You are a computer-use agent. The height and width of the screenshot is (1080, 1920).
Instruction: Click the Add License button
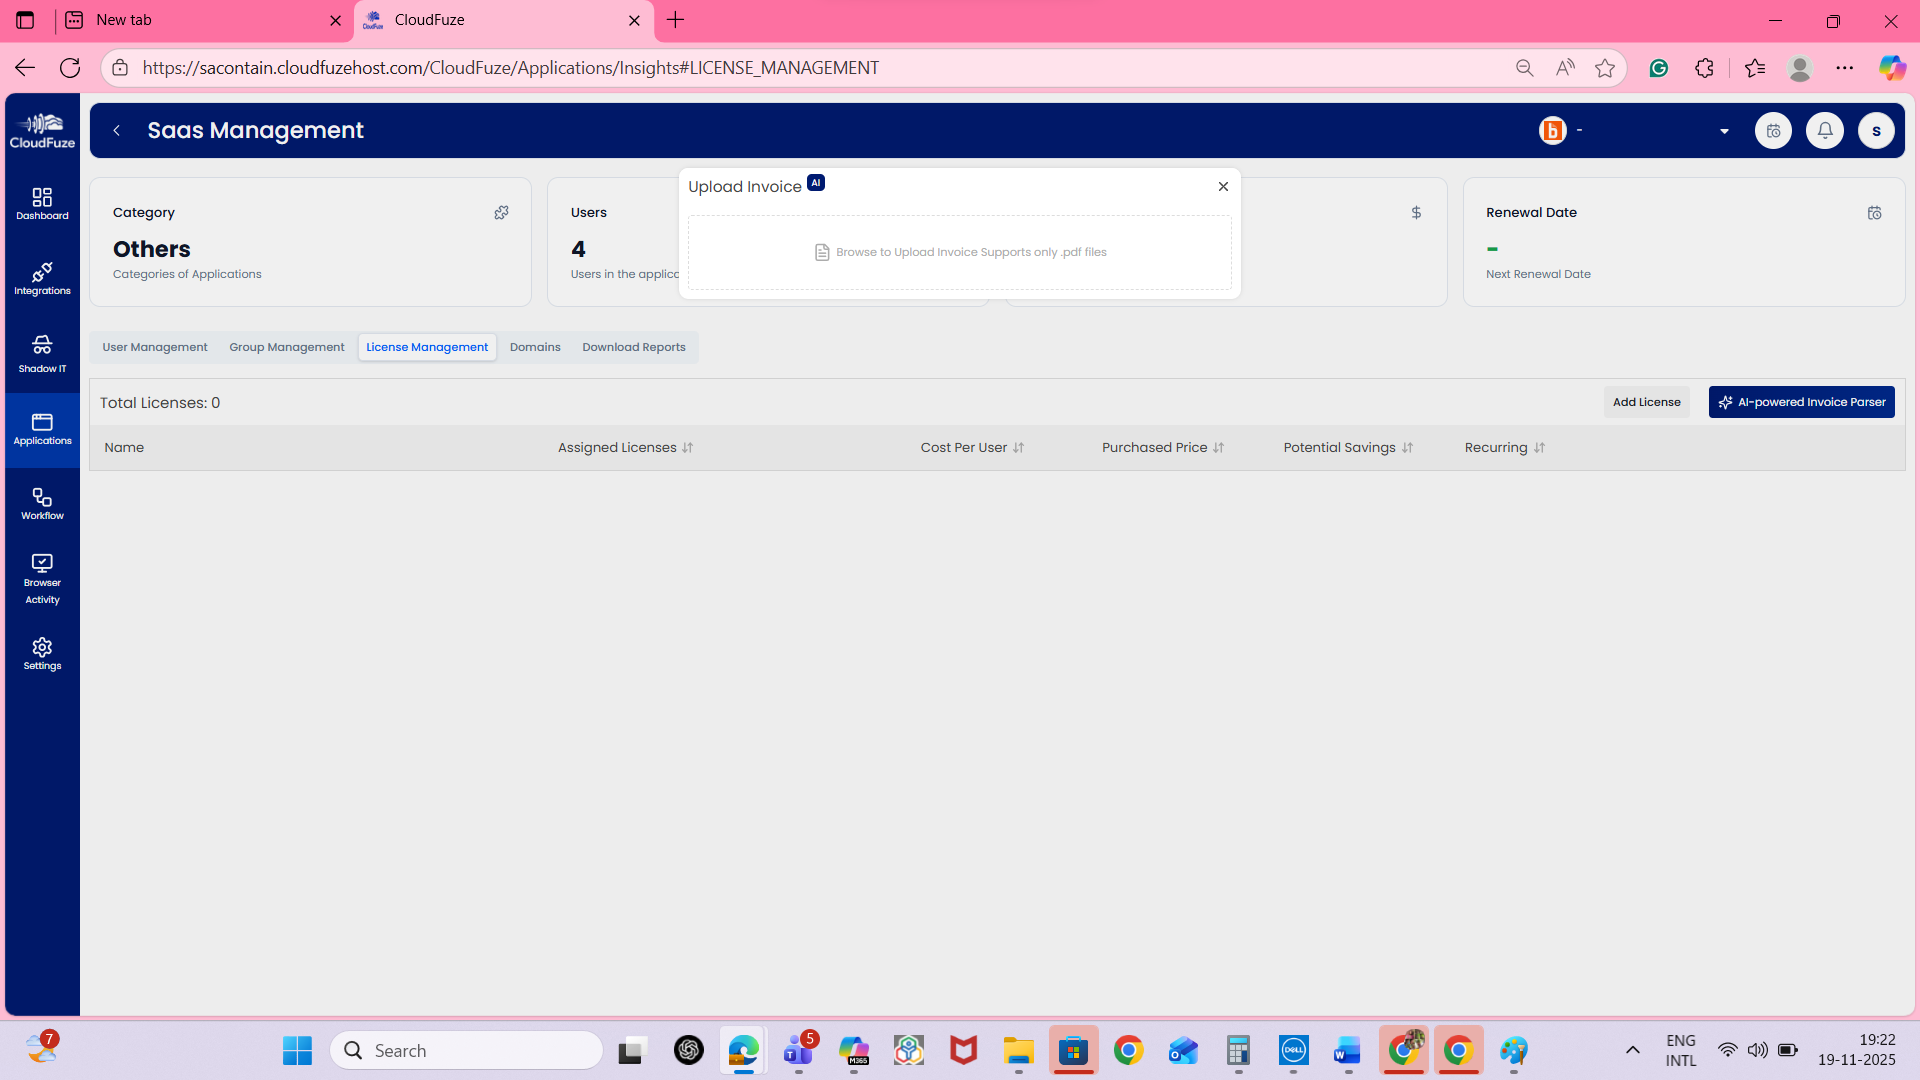[x=1646, y=402]
